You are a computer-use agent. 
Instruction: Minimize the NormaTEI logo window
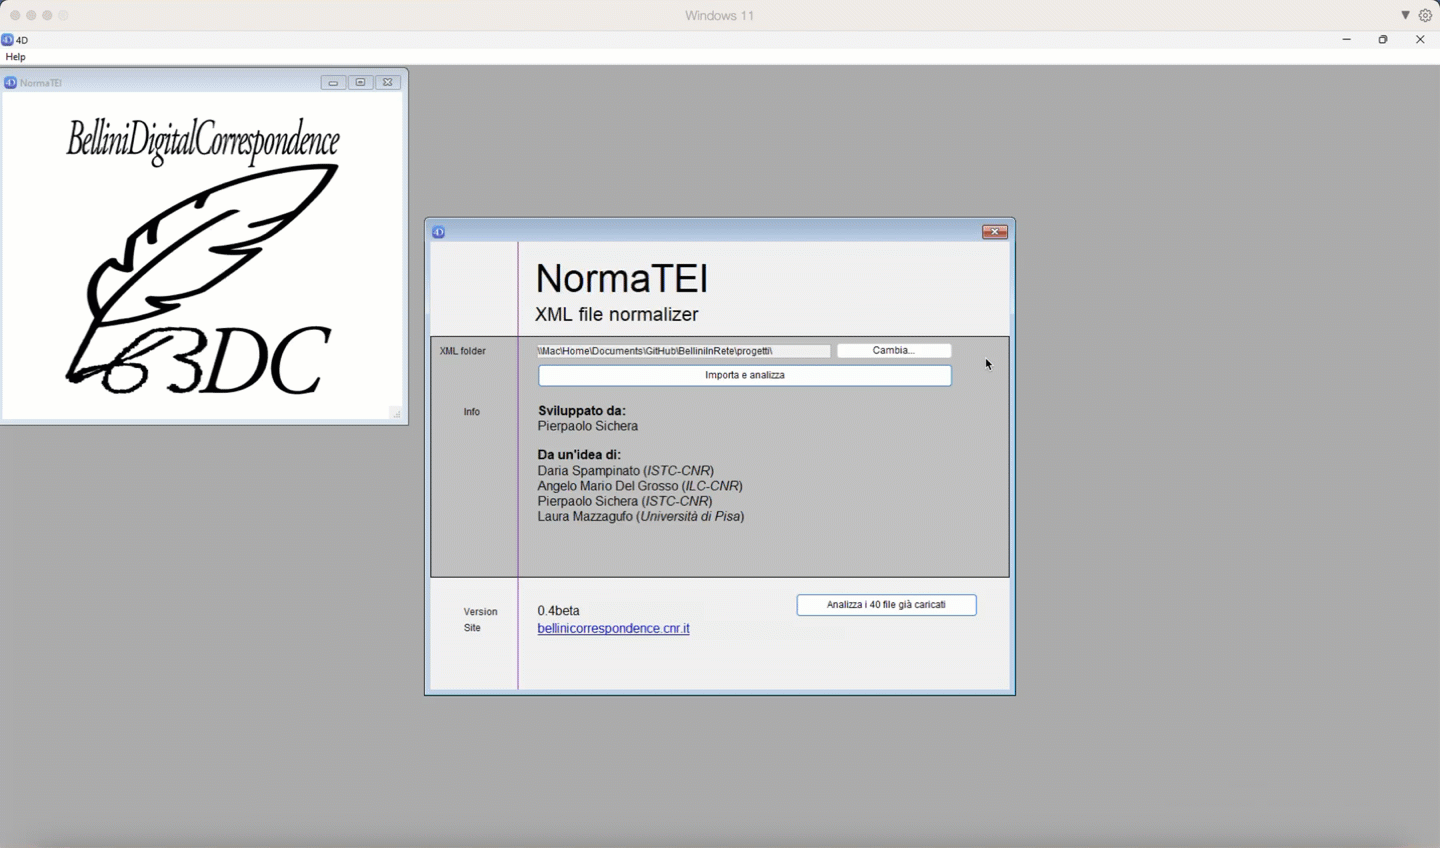point(333,83)
